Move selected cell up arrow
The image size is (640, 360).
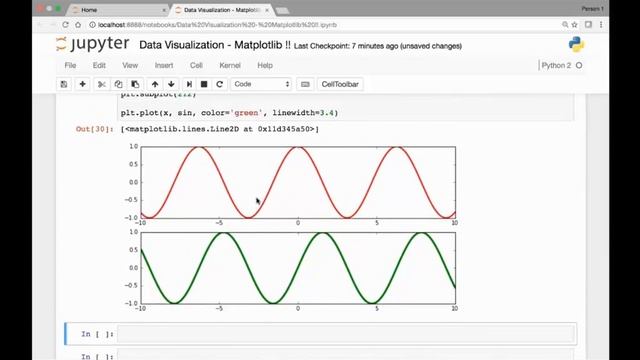tap(155, 84)
